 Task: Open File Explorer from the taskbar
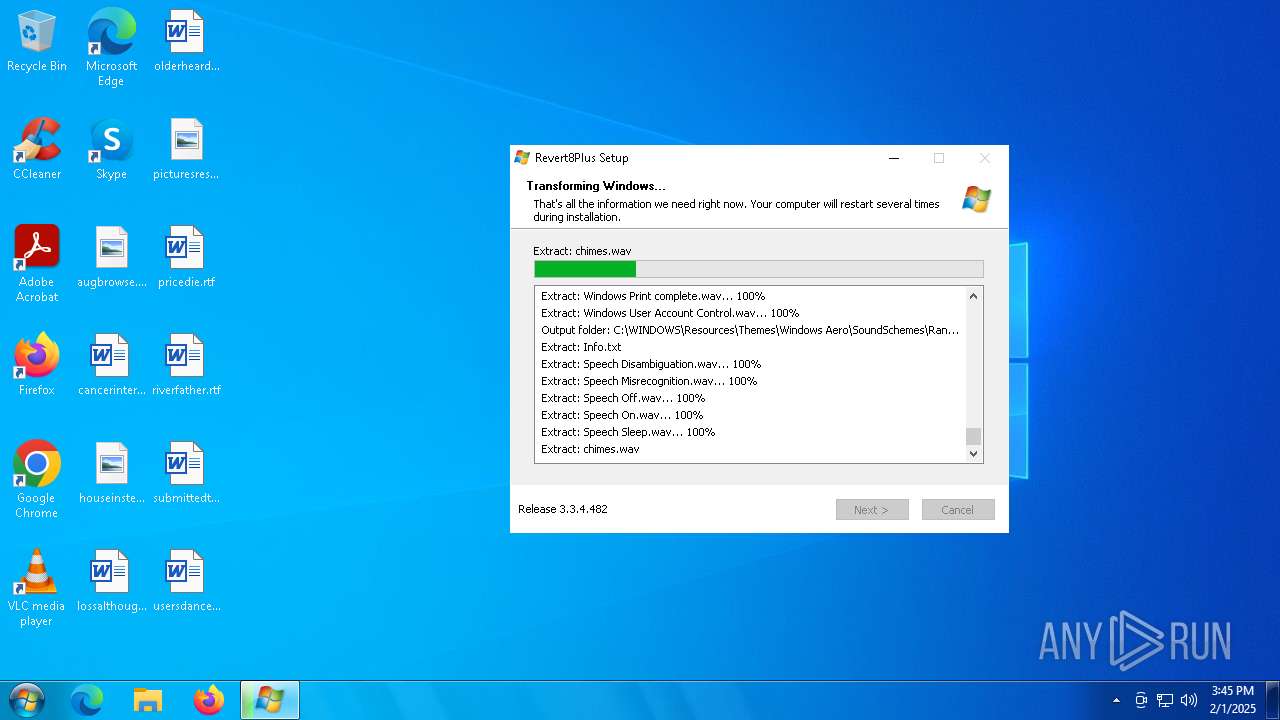pyautogui.click(x=148, y=700)
